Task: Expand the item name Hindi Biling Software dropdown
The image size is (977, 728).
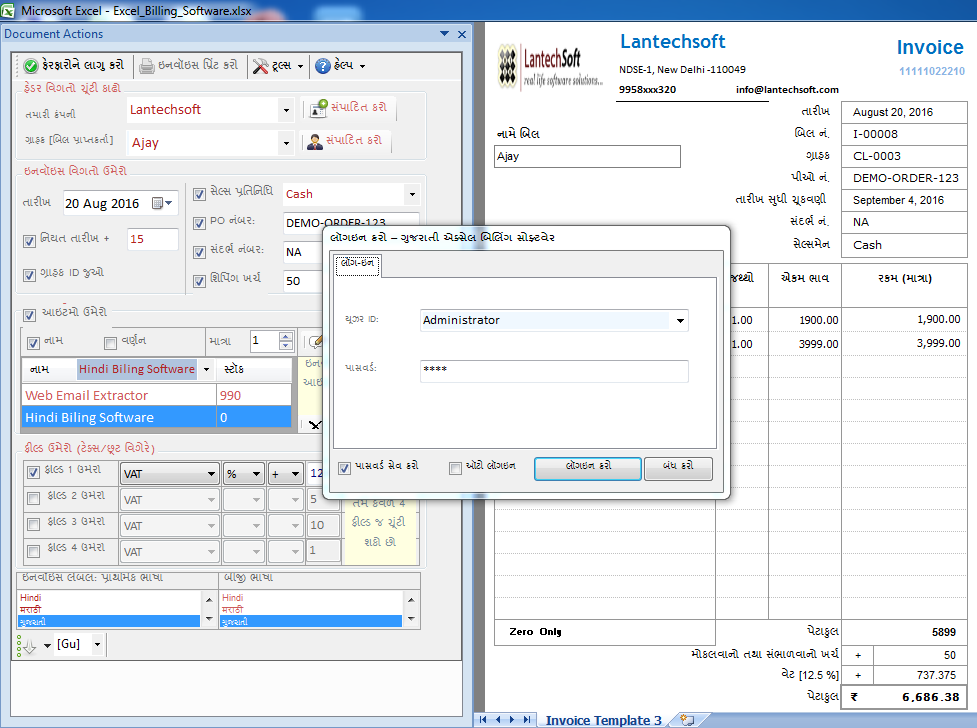Action: click(206, 369)
